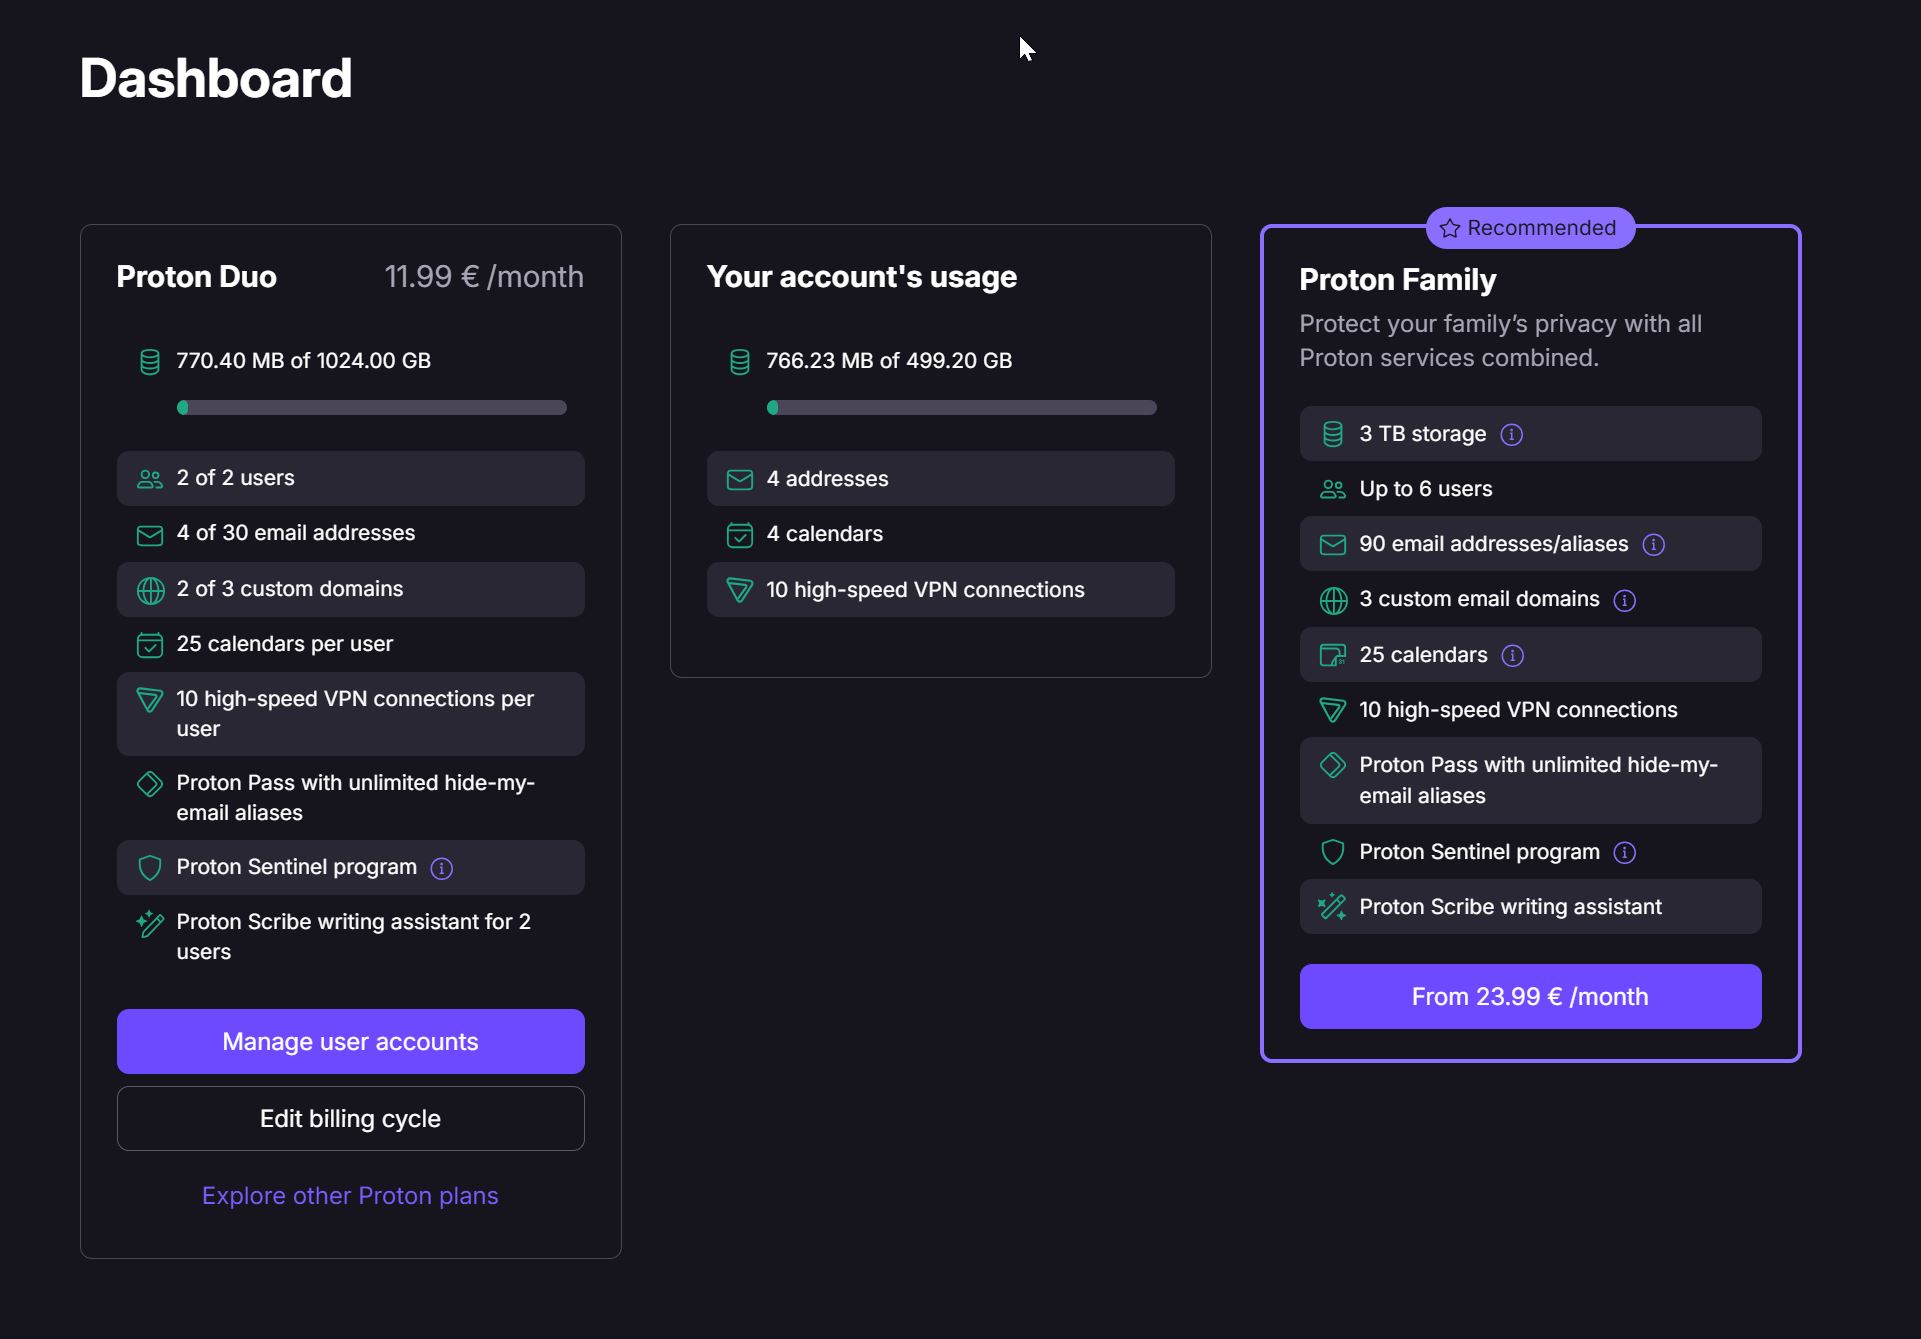Click Edit billing cycle button
Image resolution: width=1921 pixels, height=1339 pixels.
coord(351,1119)
